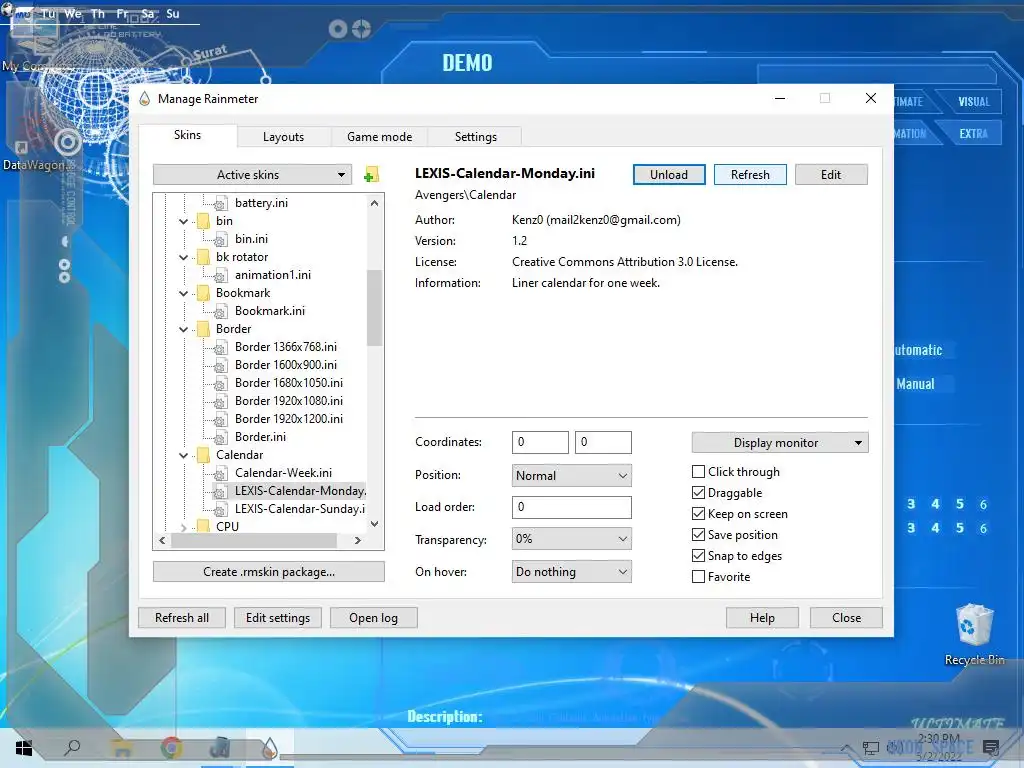Select LEXIS-Calendar-Sunday skin in tree
This screenshot has width=1024, height=768.
[300, 509]
